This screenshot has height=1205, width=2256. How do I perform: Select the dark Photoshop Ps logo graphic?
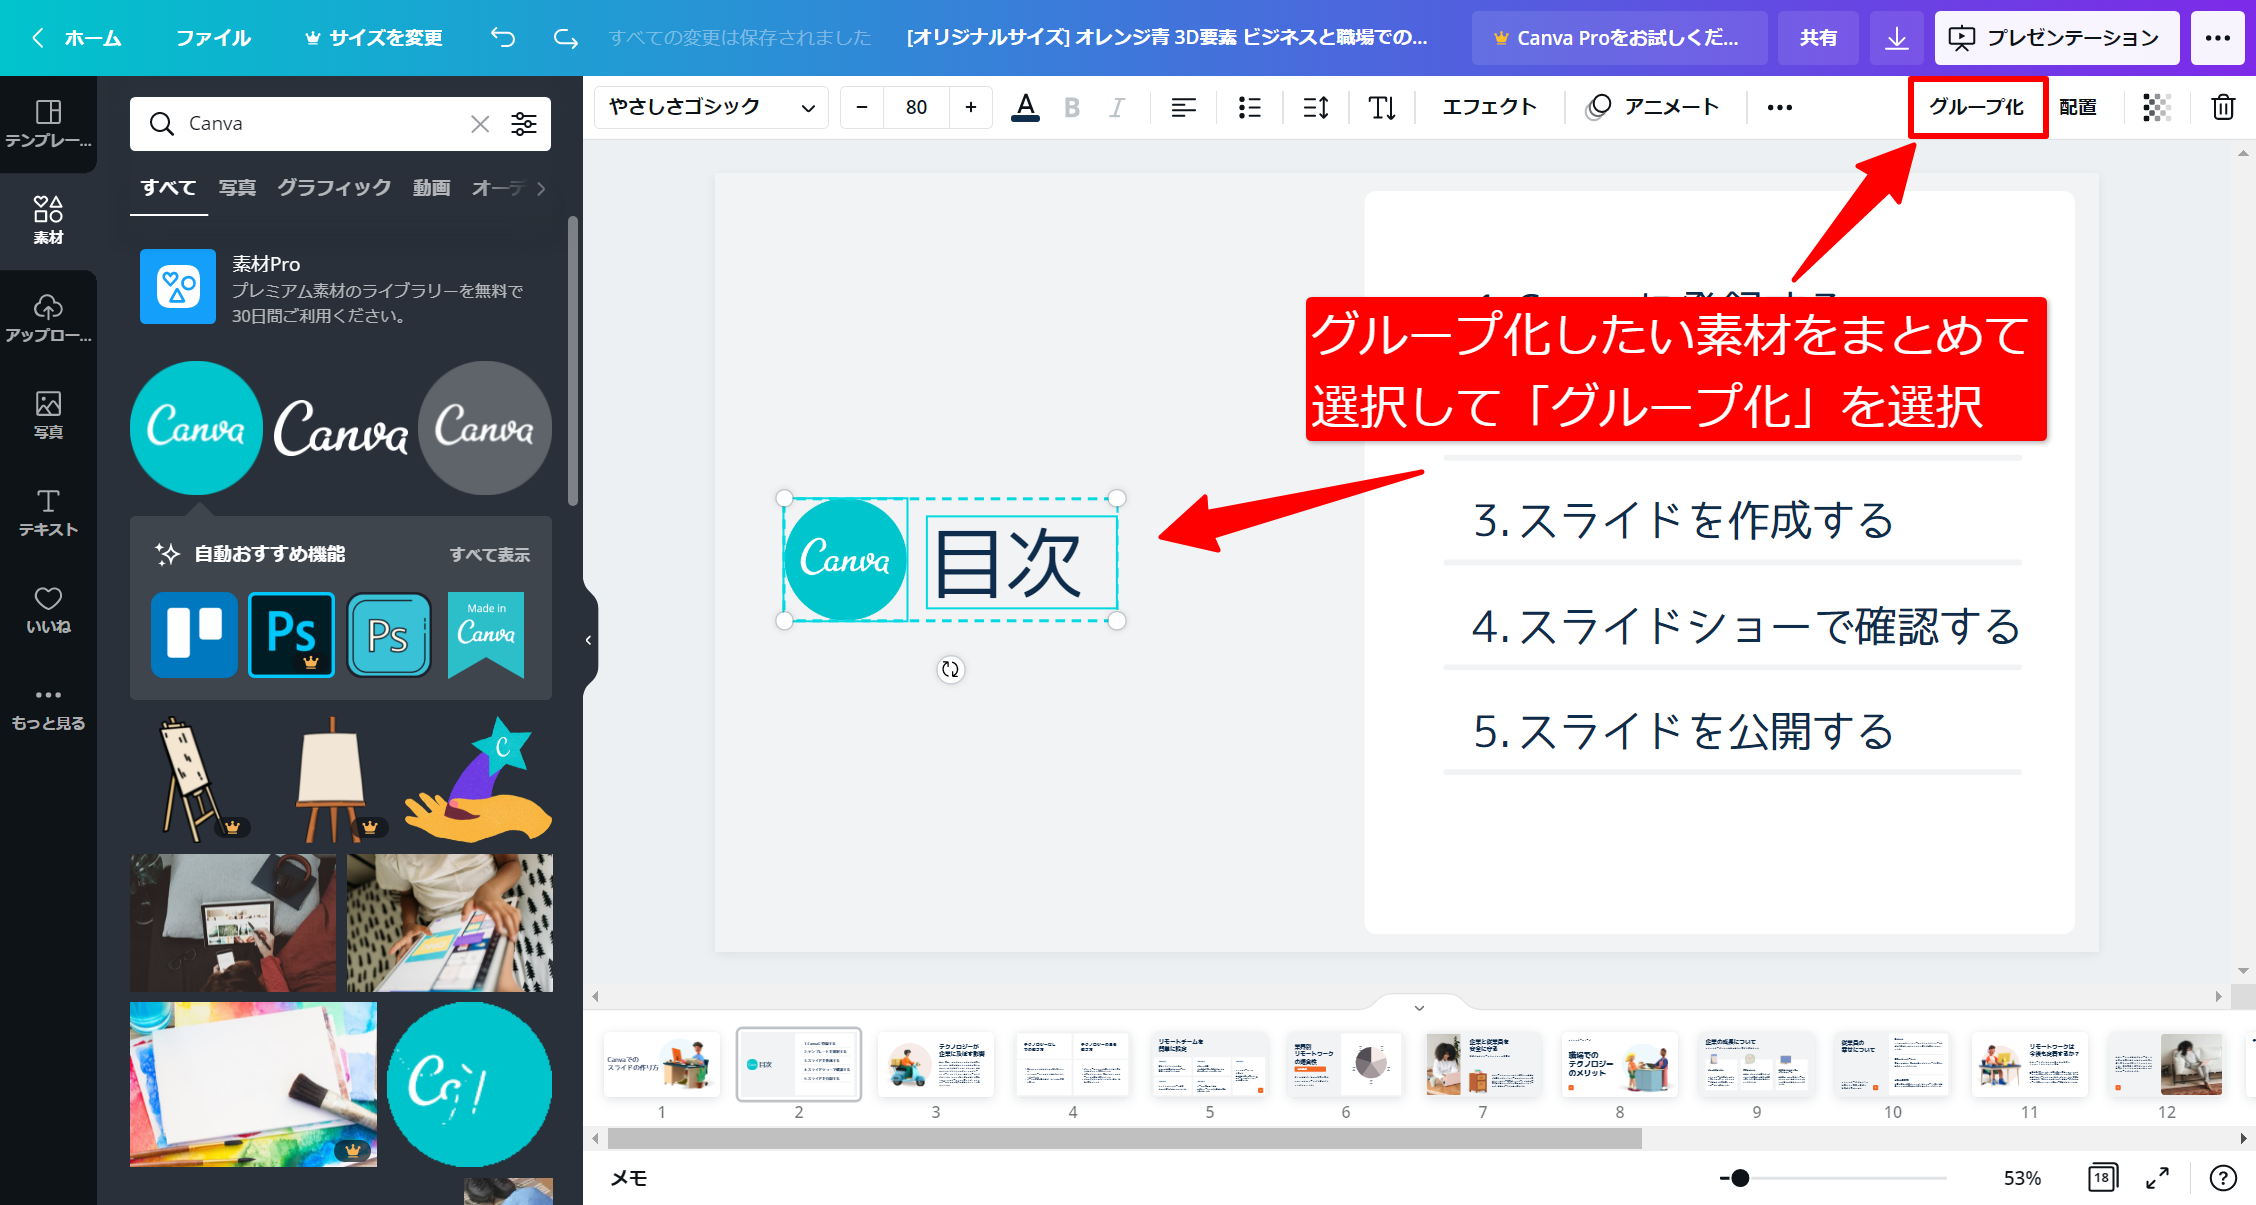click(291, 634)
